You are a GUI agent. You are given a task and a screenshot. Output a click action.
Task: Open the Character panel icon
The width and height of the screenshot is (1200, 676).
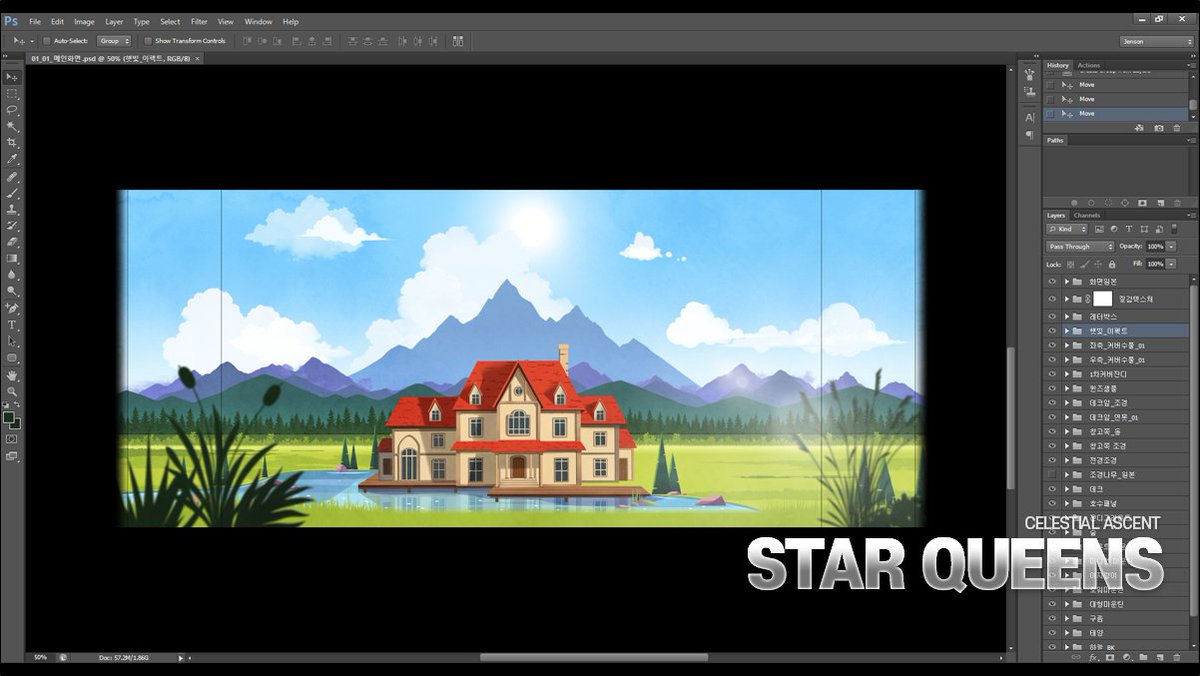click(x=1030, y=118)
